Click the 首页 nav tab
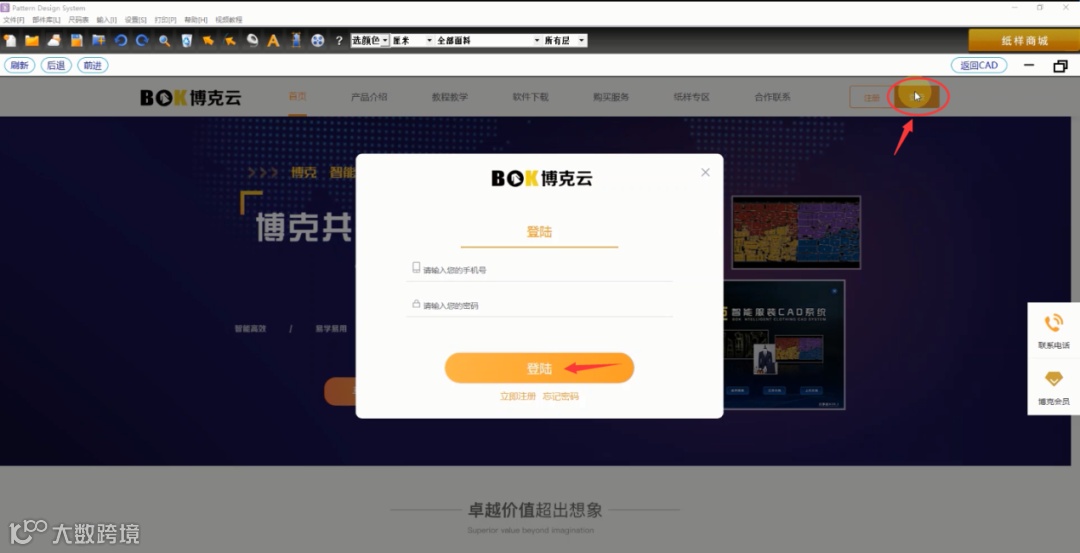1080x553 pixels. [x=298, y=97]
